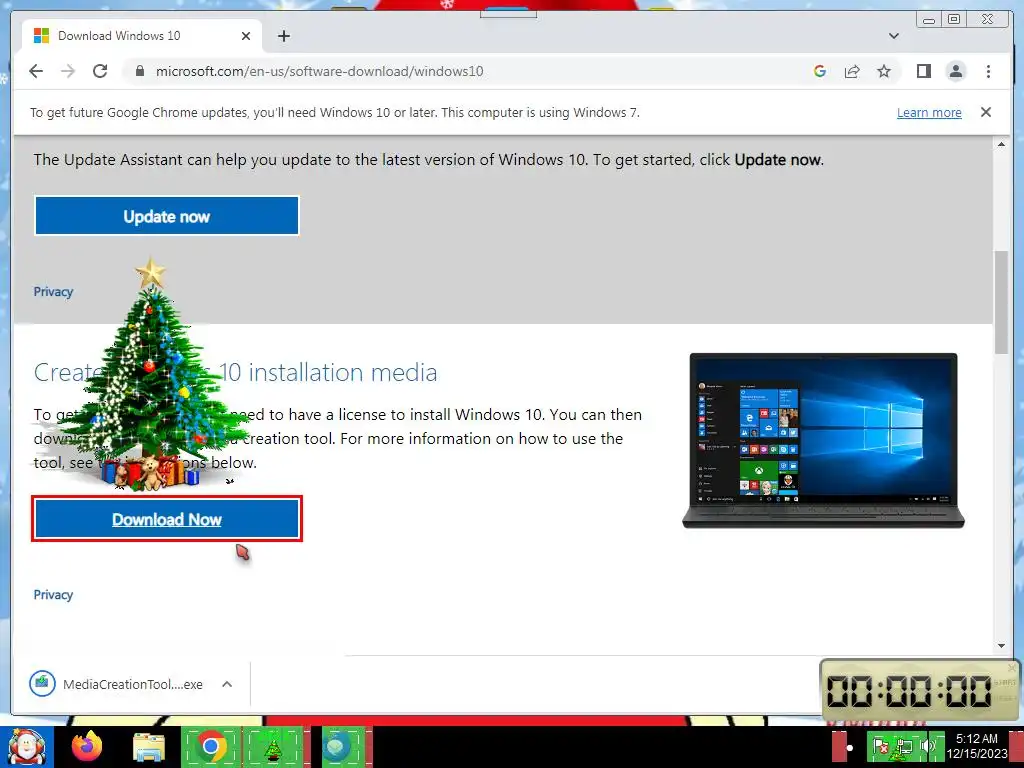This screenshot has height=768, width=1024.
Task: Click the Update now button
Action: [x=167, y=216]
